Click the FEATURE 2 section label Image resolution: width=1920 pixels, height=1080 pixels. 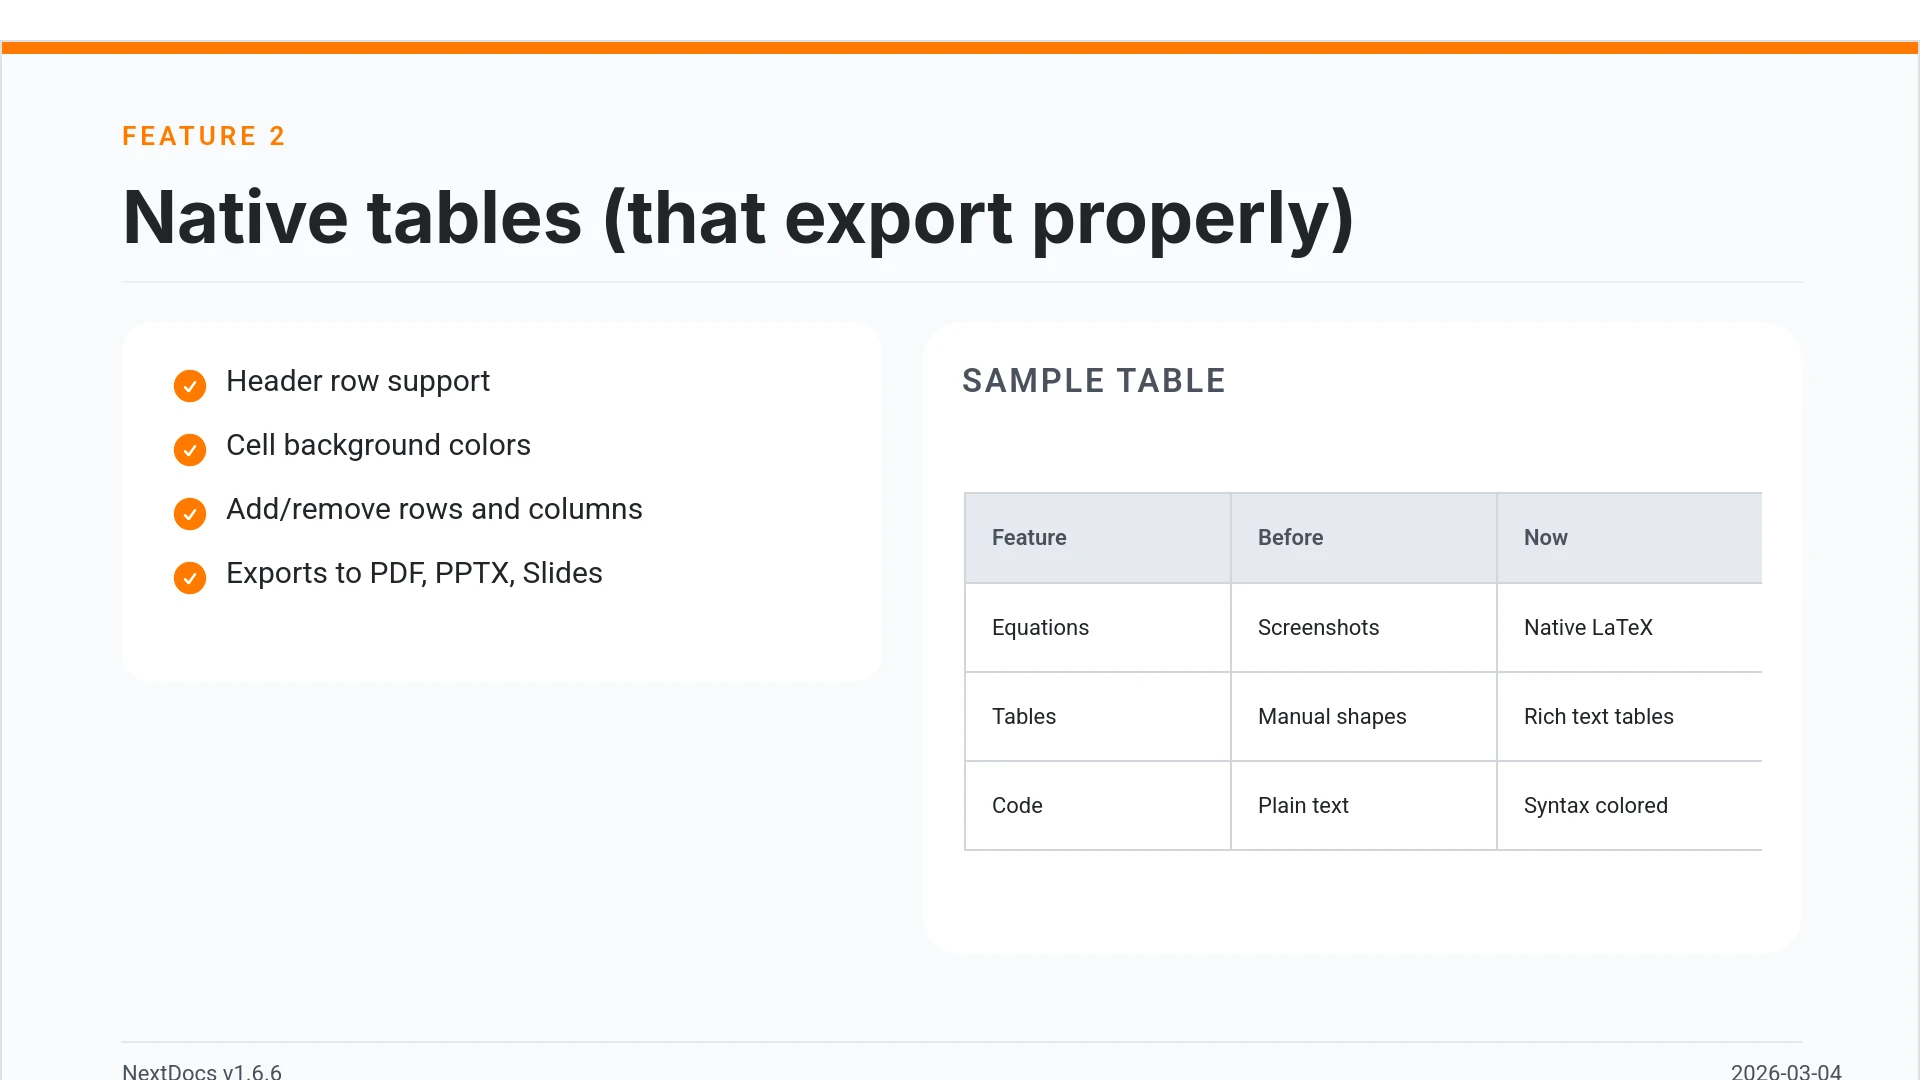204,136
